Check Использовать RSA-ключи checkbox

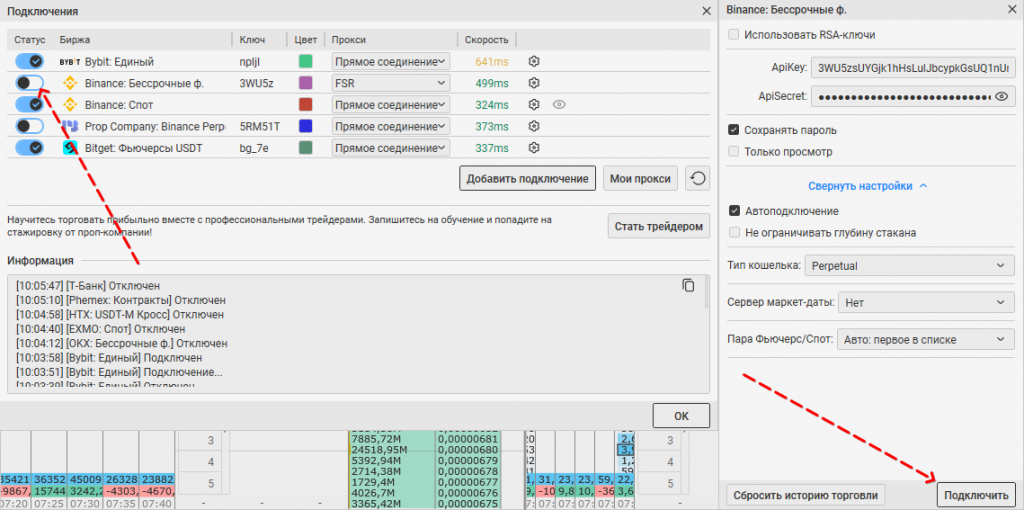[733, 35]
